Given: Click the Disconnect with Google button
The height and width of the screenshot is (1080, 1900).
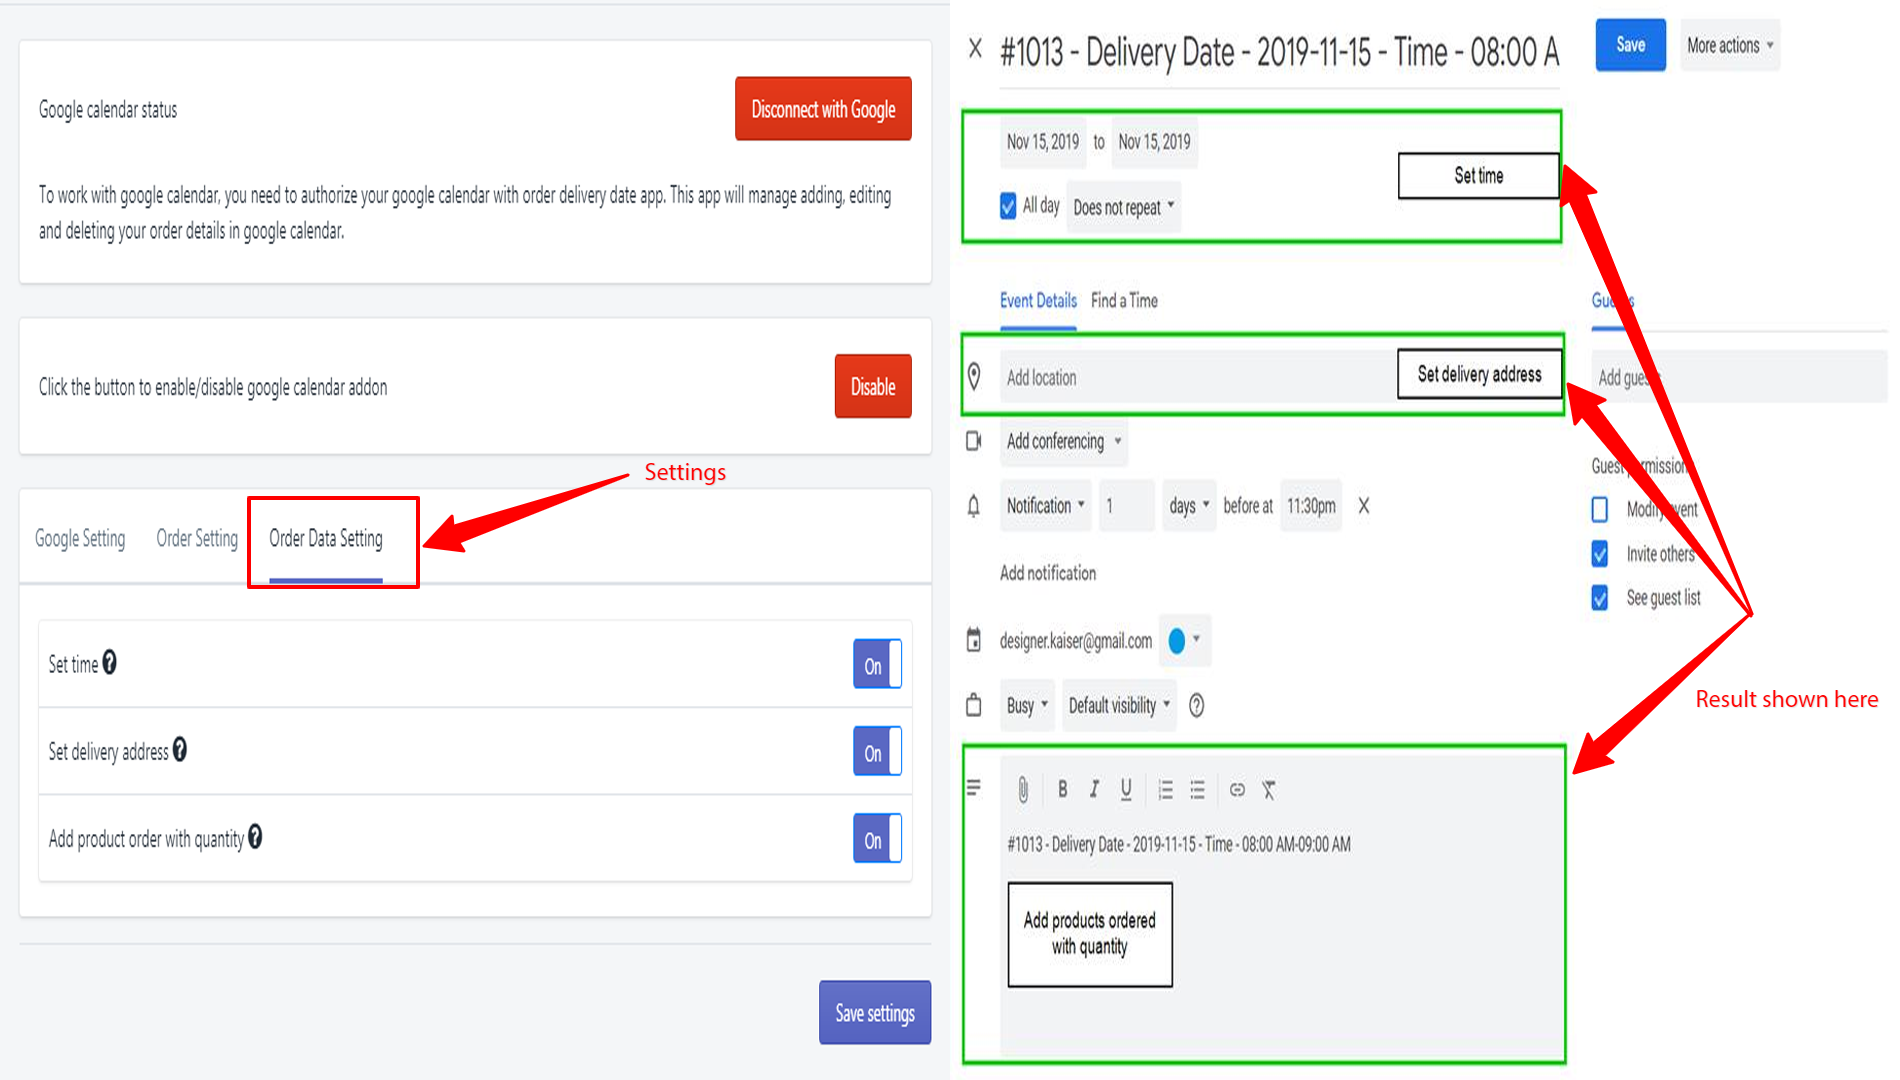Looking at the screenshot, I should (x=823, y=109).
